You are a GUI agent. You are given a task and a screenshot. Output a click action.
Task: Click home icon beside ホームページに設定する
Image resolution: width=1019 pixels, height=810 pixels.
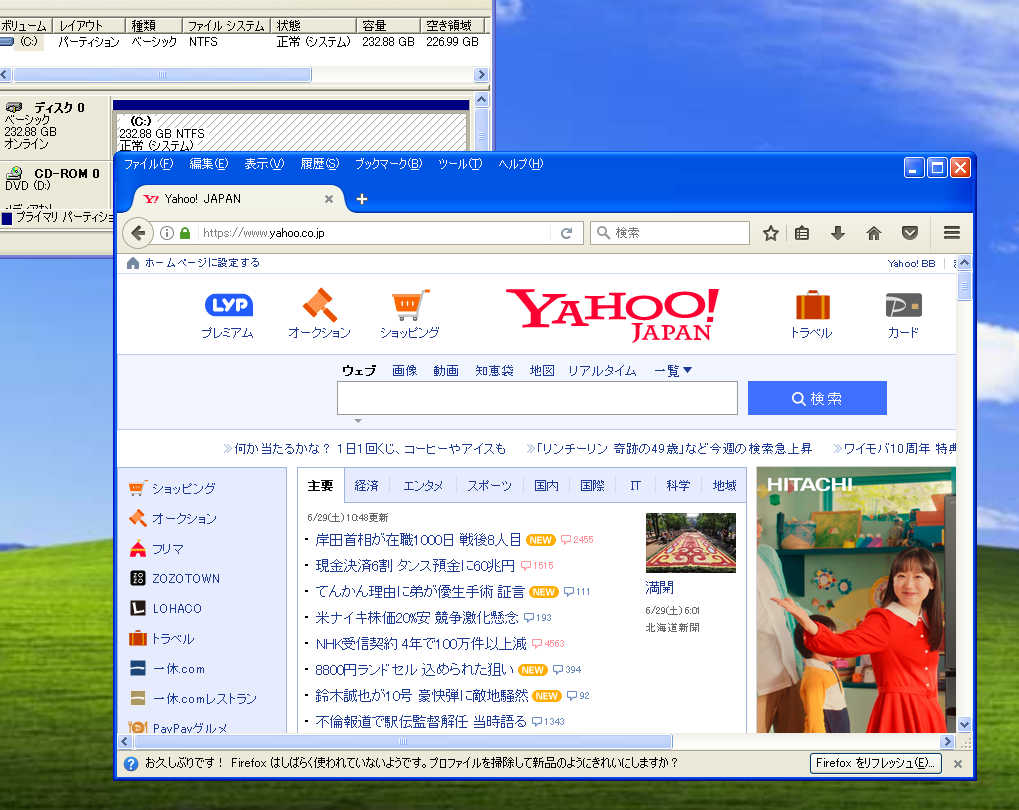coord(133,263)
